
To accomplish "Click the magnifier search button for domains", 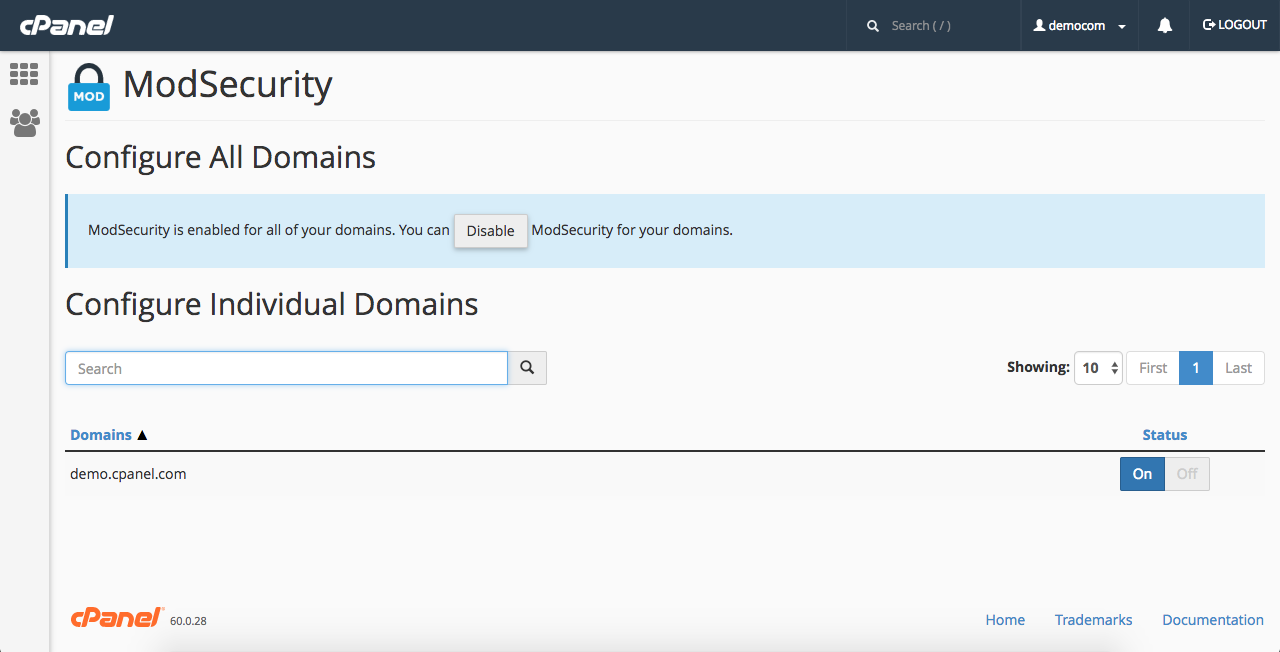I will [x=527, y=368].
